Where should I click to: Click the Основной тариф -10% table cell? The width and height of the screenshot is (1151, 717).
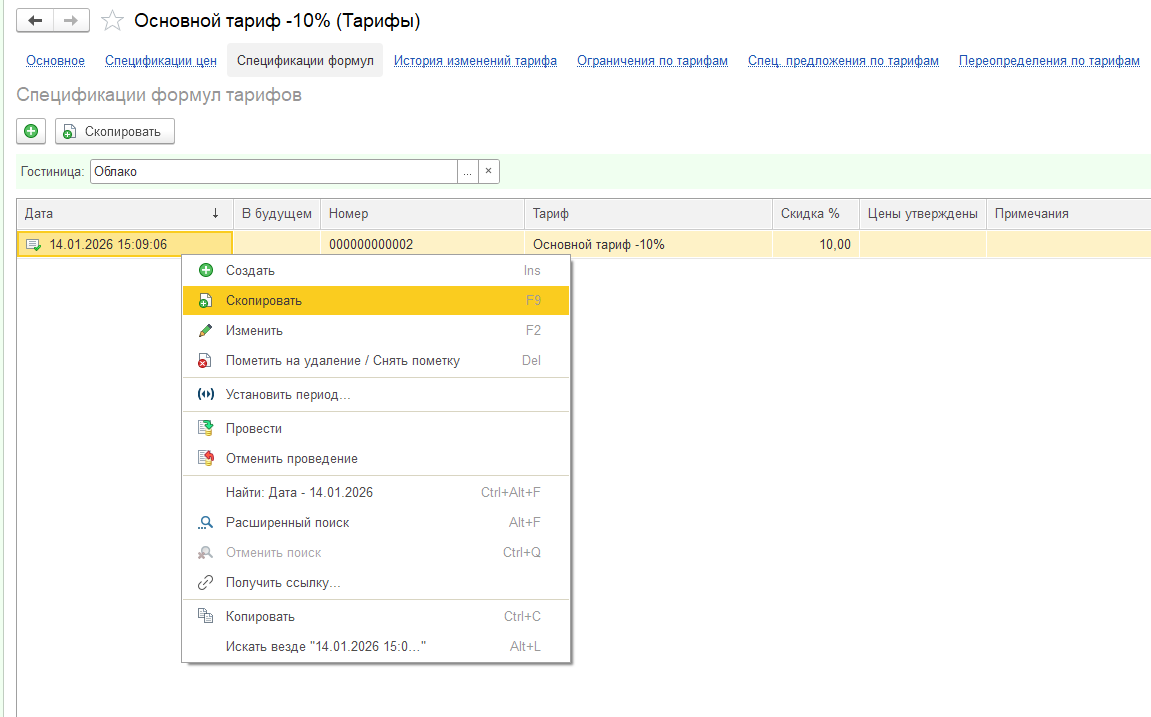(x=648, y=244)
